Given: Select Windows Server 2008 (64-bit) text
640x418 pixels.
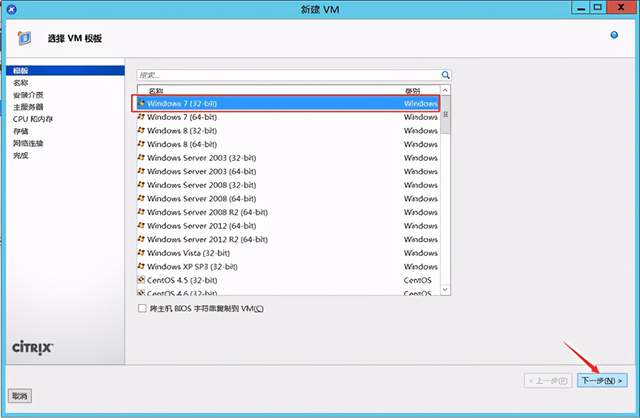Looking at the screenshot, I should pos(201,198).
